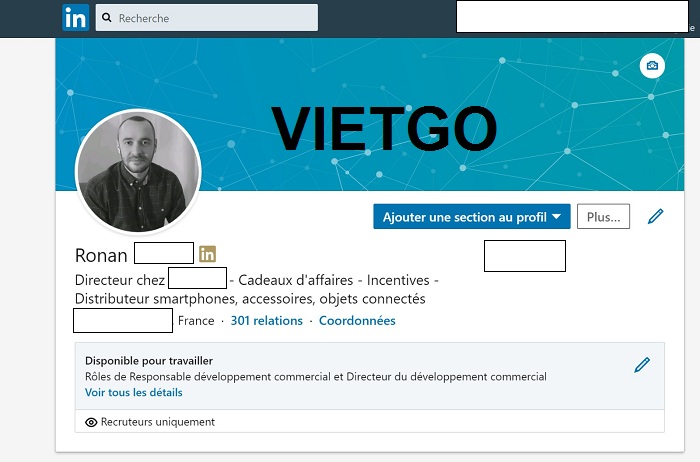The width and height of the screenshot is (700, 462).
Task: Click the profile name 'Ronan'
Action: [101, 255]
